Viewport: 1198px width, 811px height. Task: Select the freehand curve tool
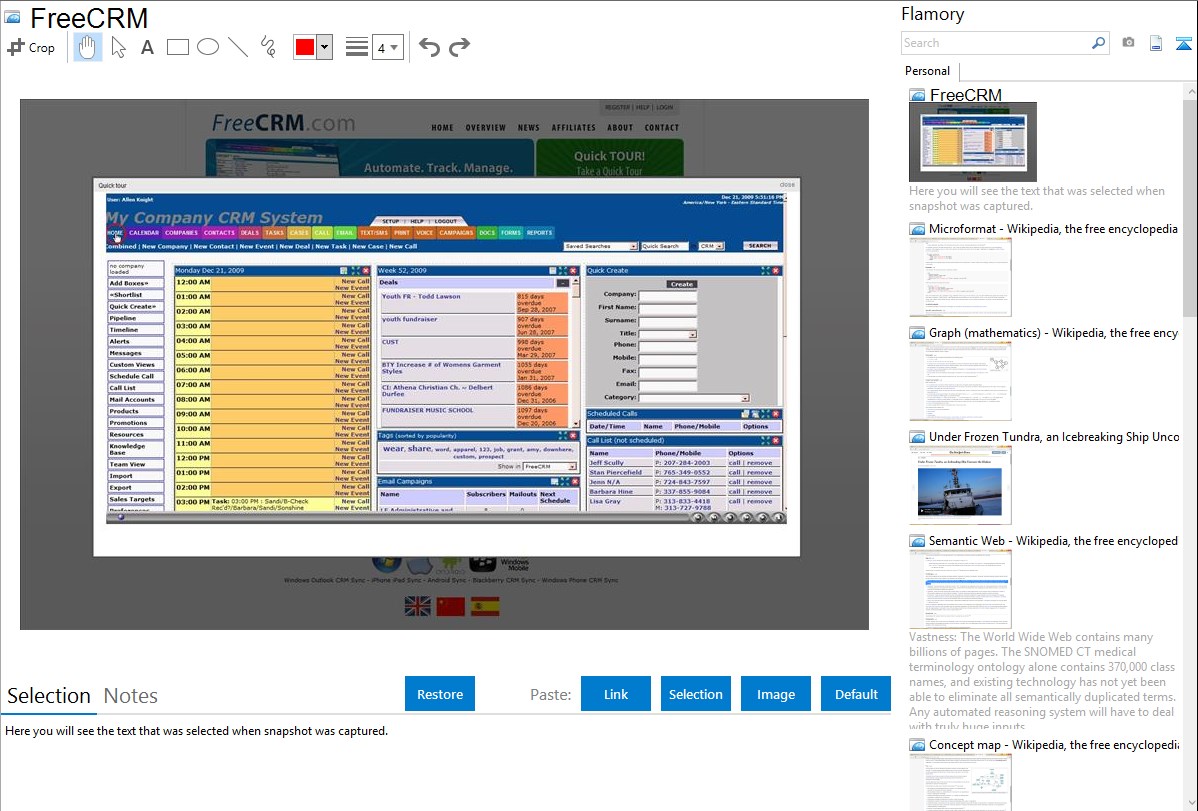(x=268, y=47)
